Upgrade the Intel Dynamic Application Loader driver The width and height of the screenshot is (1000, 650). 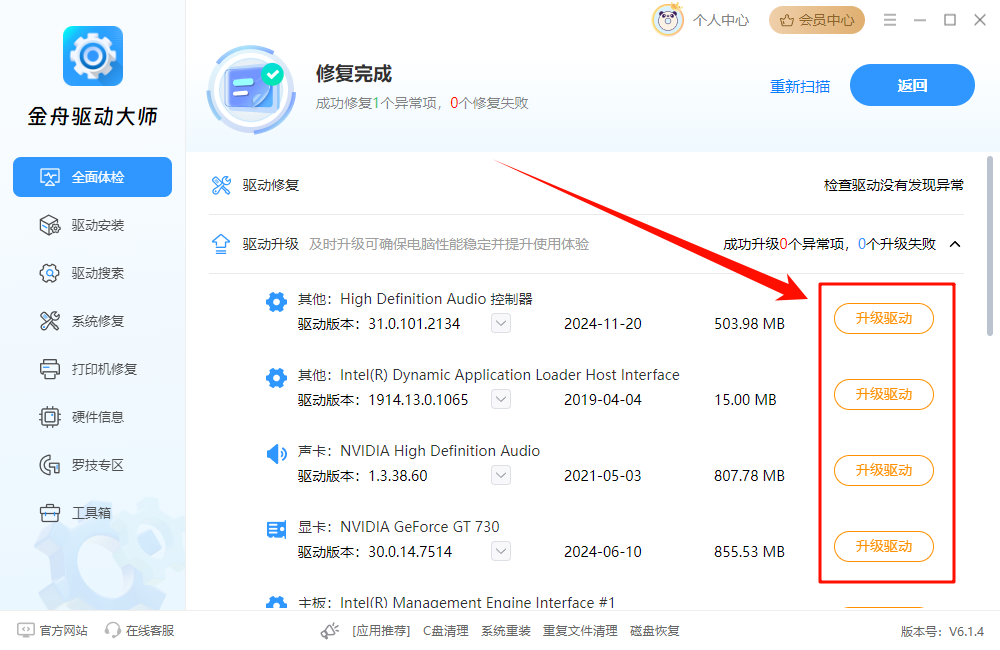[883, 394]
